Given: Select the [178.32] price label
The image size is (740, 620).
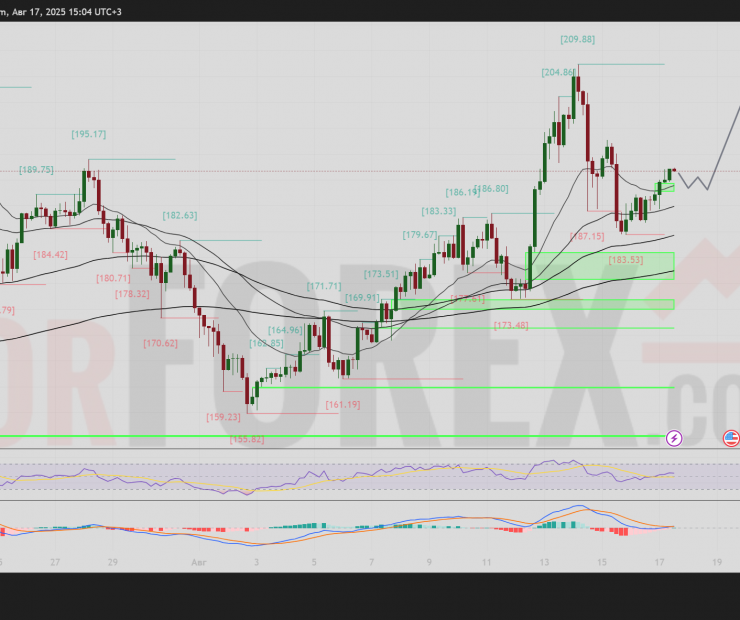Looking at the screenshot, I should 132,294.
